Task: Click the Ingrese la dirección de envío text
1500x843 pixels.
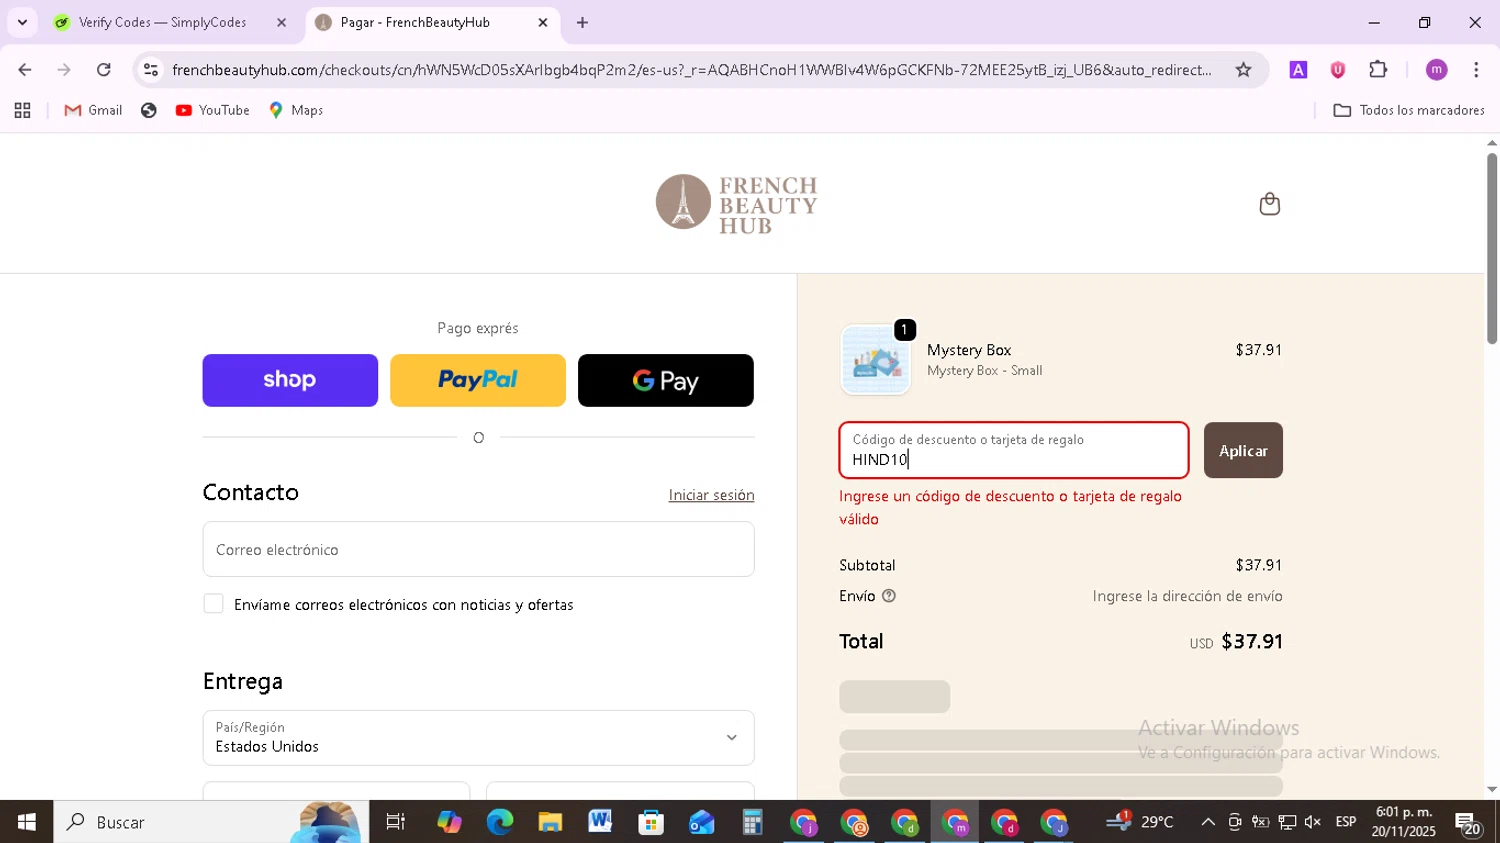Action: (x=1187, y=596)
